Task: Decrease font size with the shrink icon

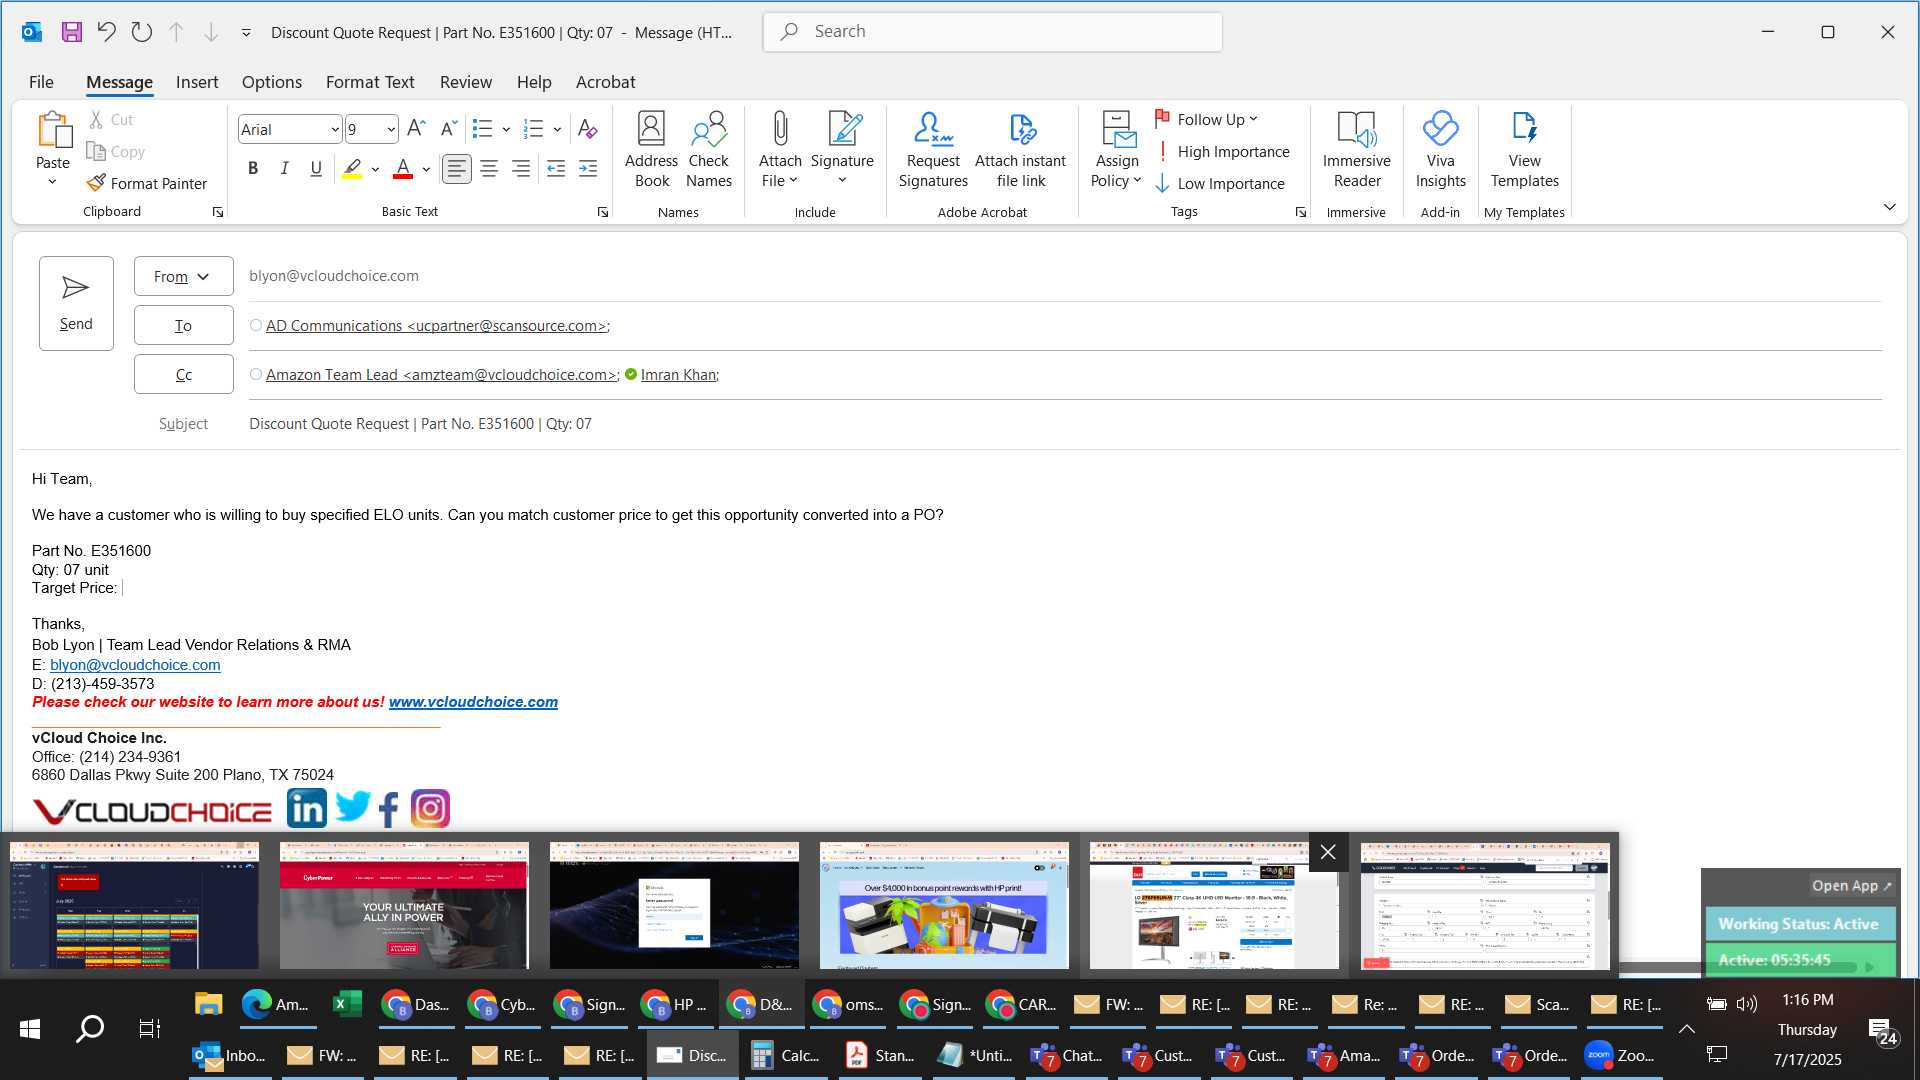Action: tap(448, 129)
